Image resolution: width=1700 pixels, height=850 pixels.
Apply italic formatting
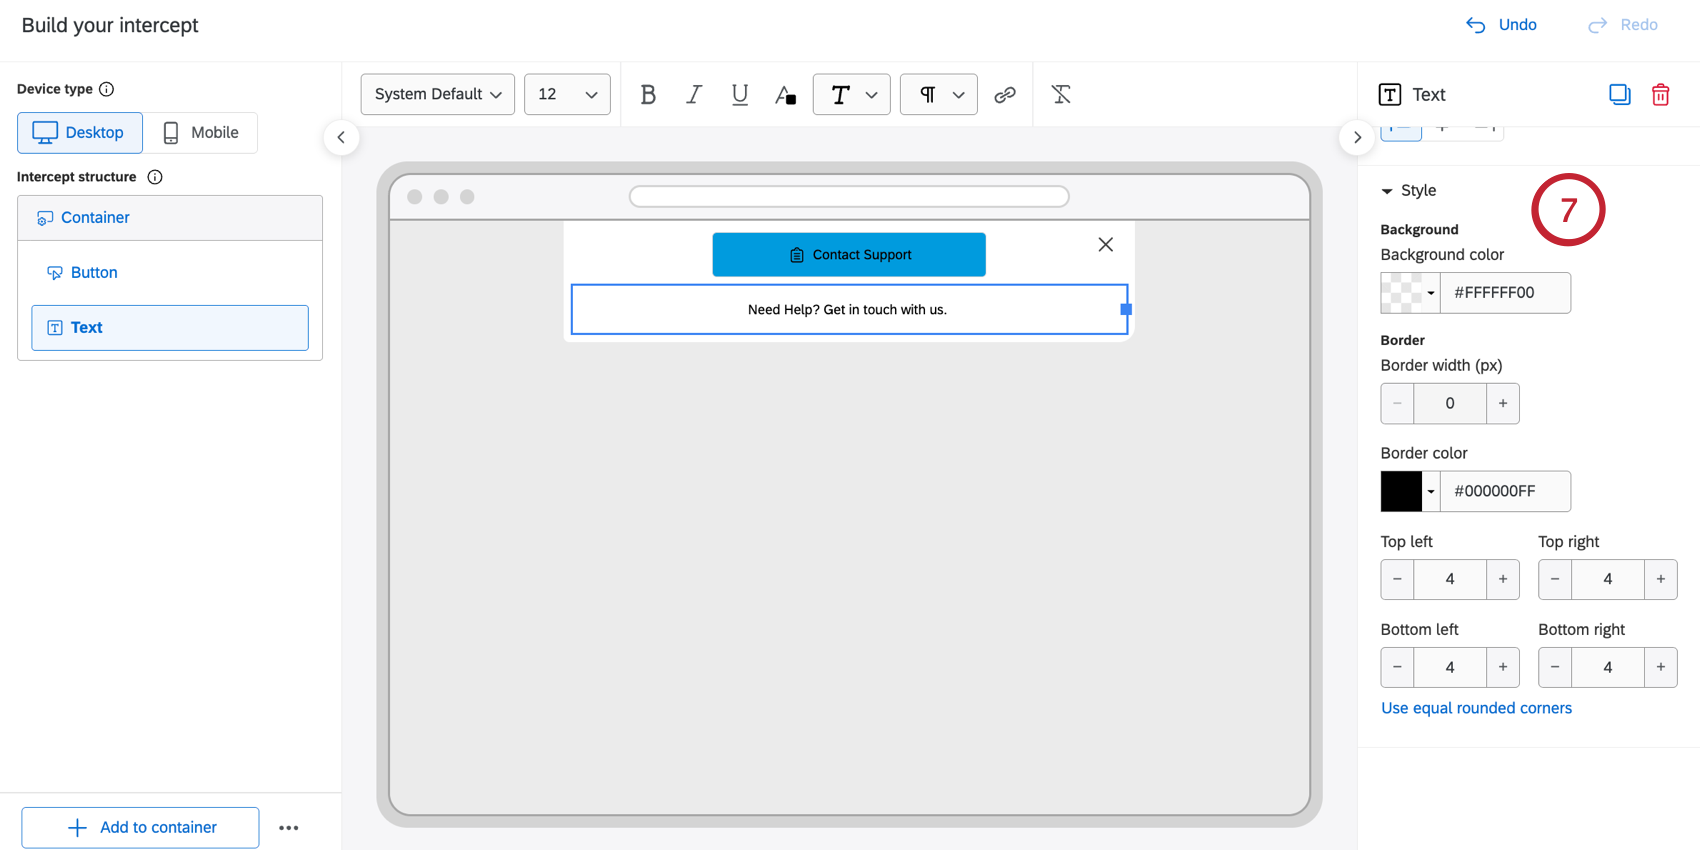pyautogui.click(x=694, y=94)
